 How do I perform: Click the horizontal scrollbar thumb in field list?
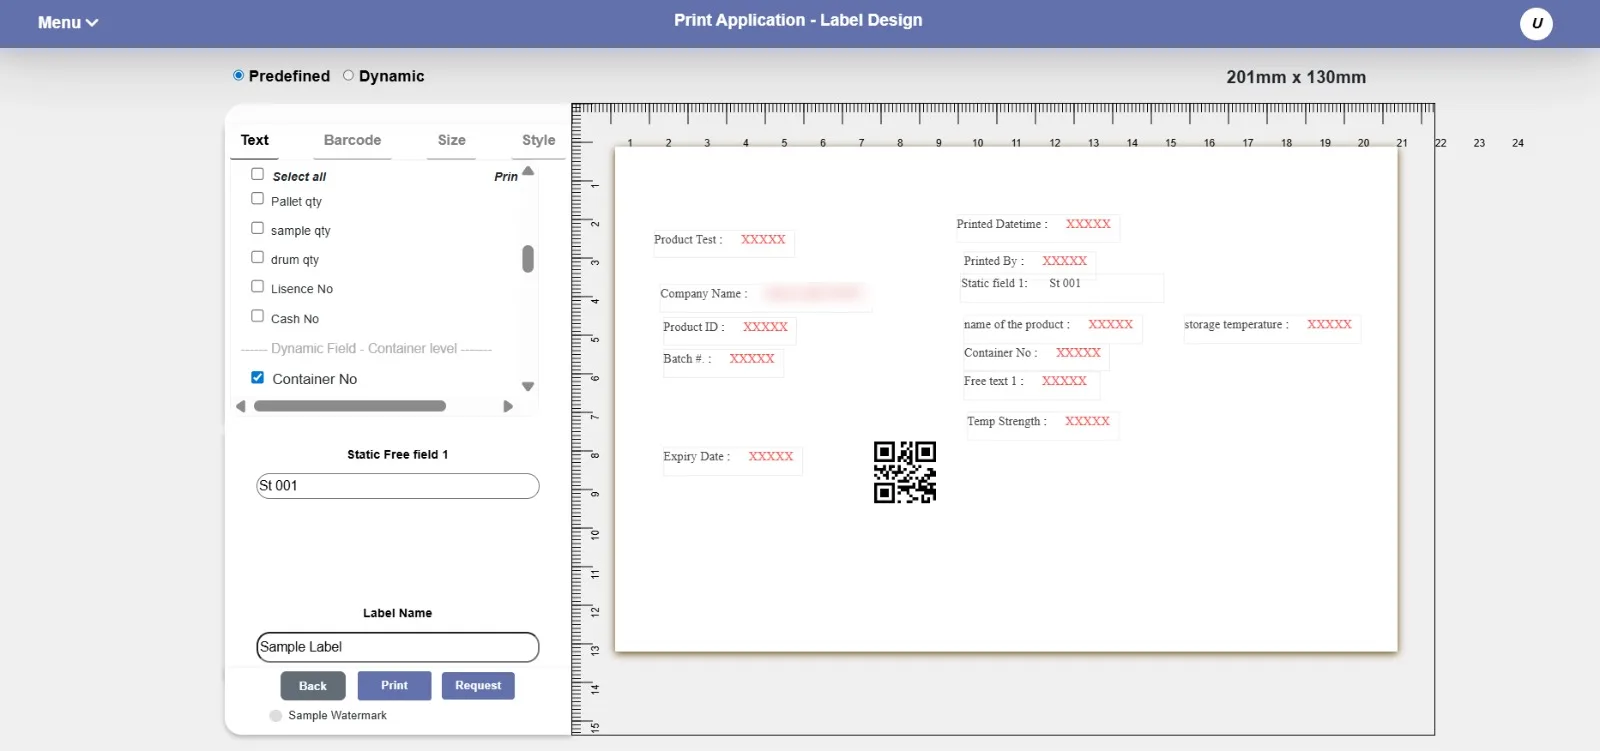(x=350, y=406)
